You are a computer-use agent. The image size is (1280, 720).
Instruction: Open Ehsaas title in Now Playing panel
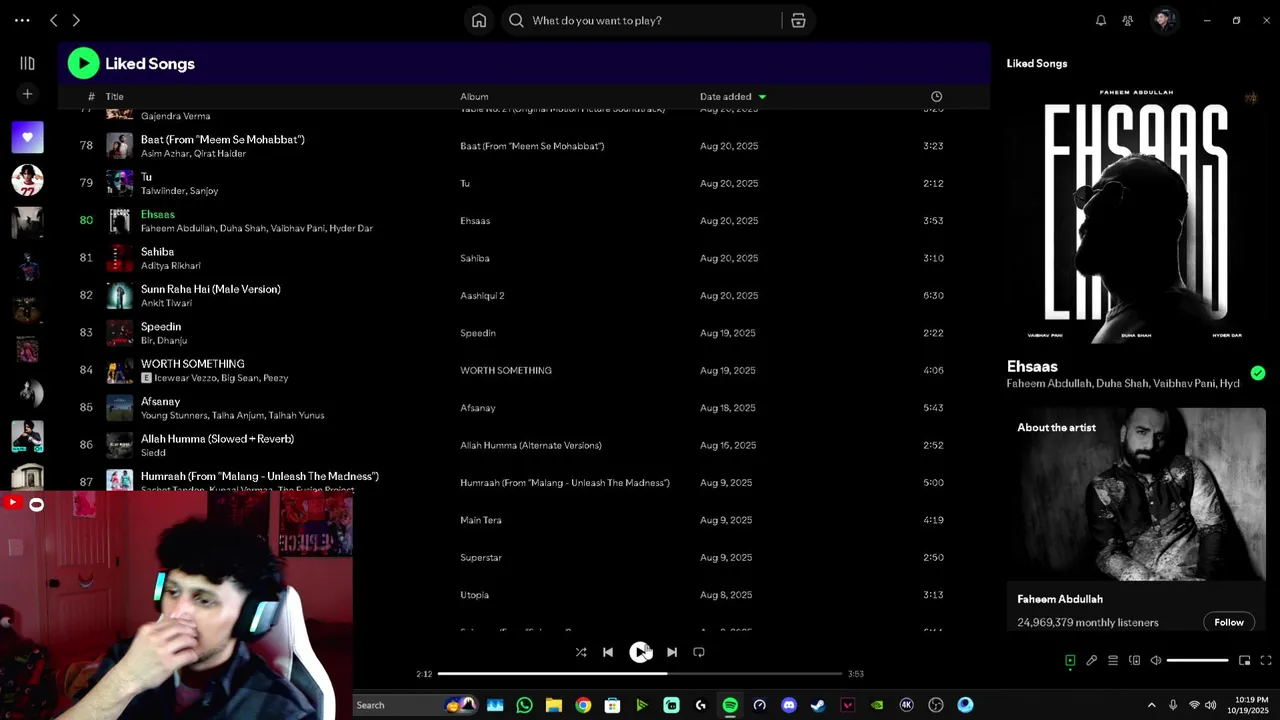click(x=1032, y=366)
